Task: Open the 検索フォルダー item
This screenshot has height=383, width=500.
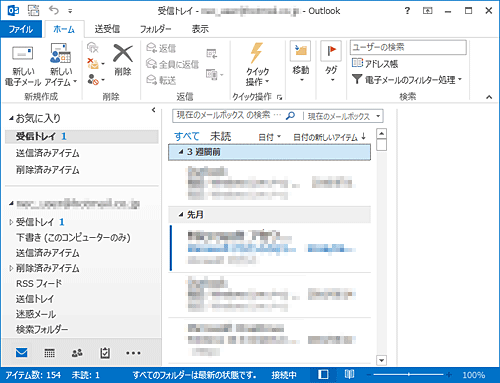Action: 42,329
